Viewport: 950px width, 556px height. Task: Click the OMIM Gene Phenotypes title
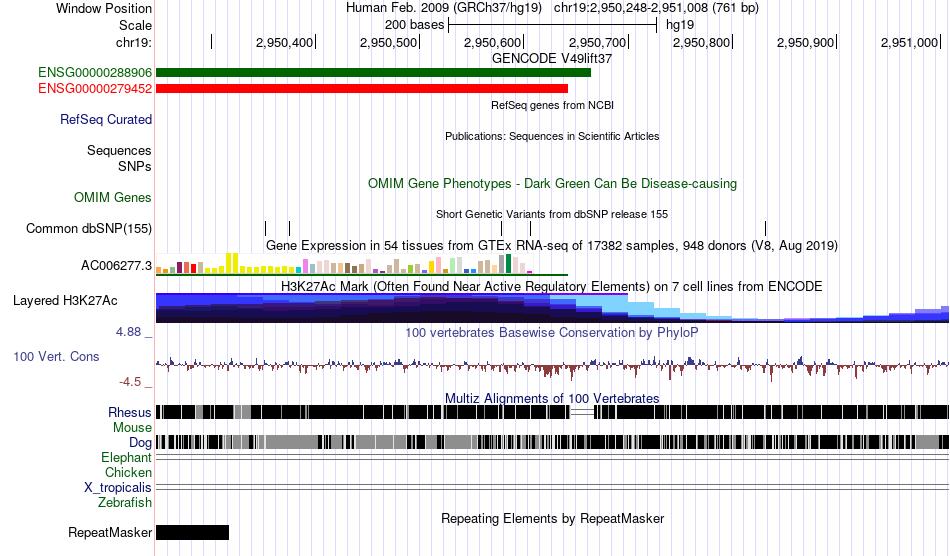click(553, 184)
